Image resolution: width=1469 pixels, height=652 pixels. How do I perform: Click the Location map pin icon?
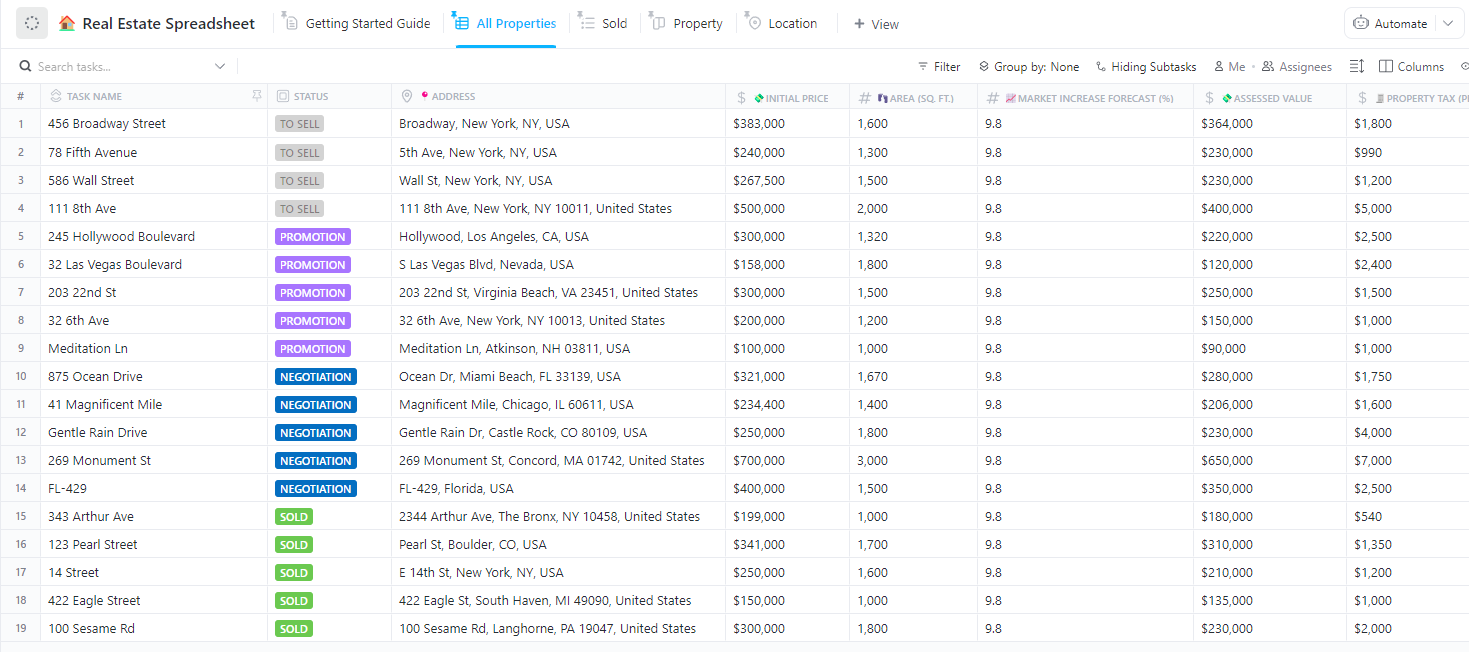753,22
